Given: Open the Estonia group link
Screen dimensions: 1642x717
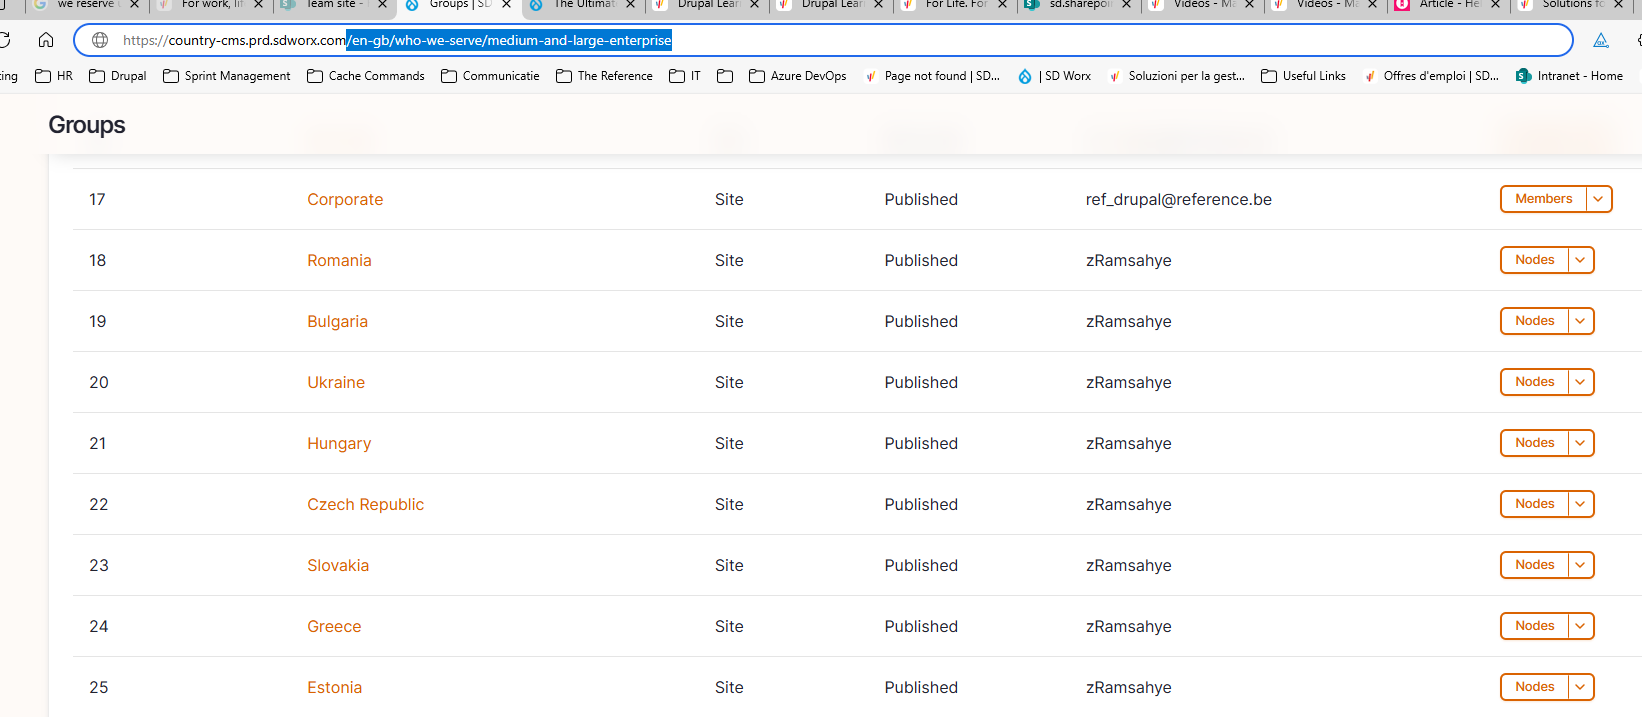Looking at the screenshot, I should click(x=334, y=687).
